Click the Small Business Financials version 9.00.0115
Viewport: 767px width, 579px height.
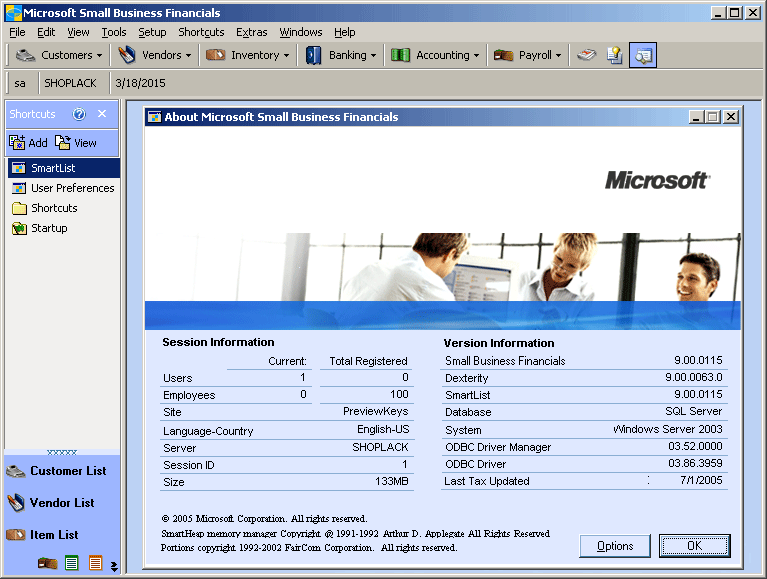click(x=698, y=360)
